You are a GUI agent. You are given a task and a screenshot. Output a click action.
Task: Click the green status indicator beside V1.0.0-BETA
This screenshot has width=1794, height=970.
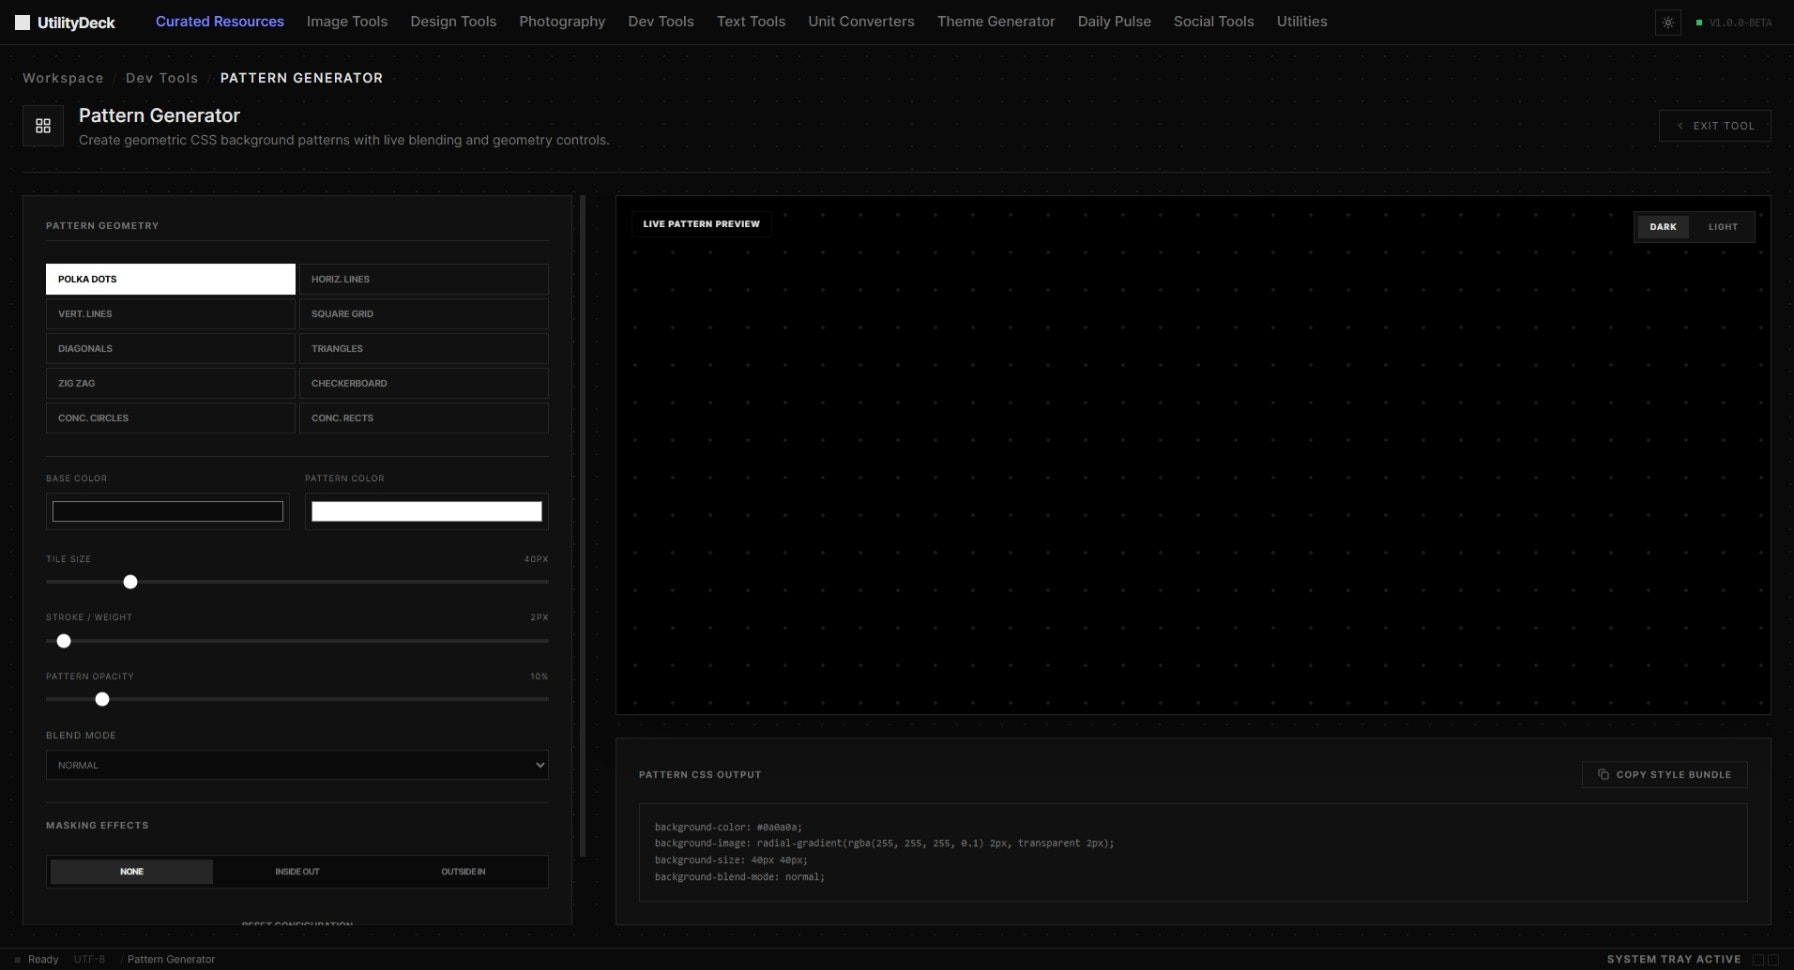(x=1699, y=21)
